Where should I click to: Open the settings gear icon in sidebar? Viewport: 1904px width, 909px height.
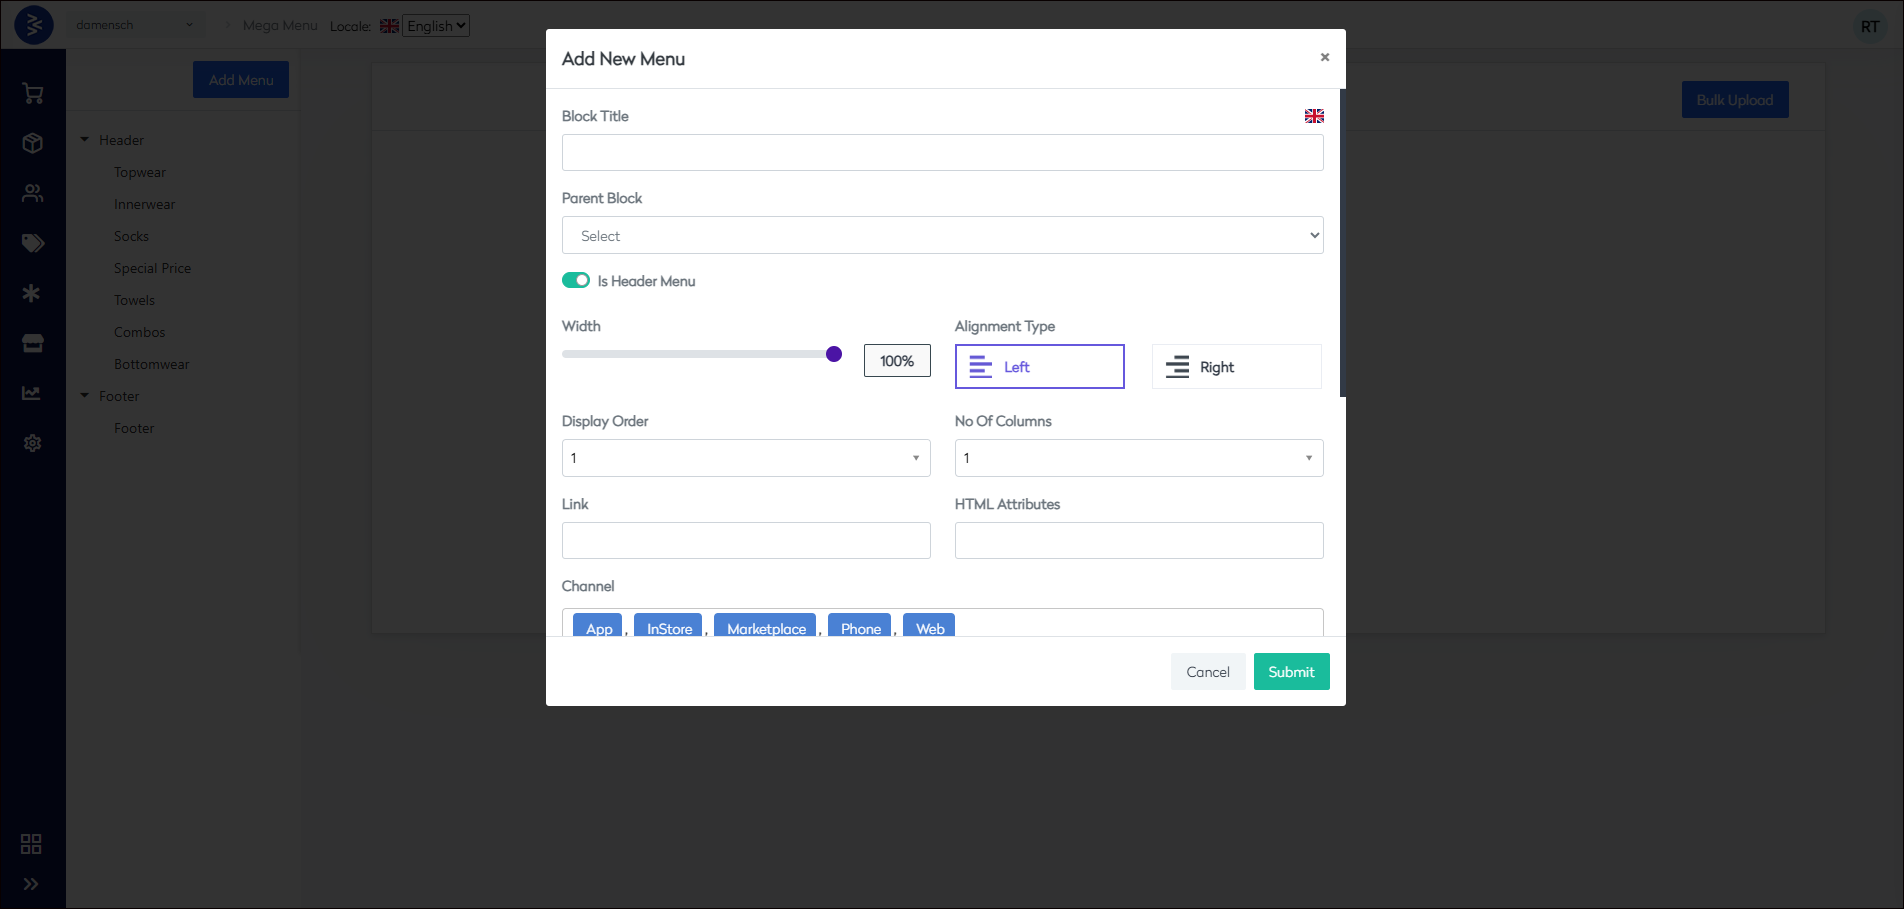click(x=32, y=443)
